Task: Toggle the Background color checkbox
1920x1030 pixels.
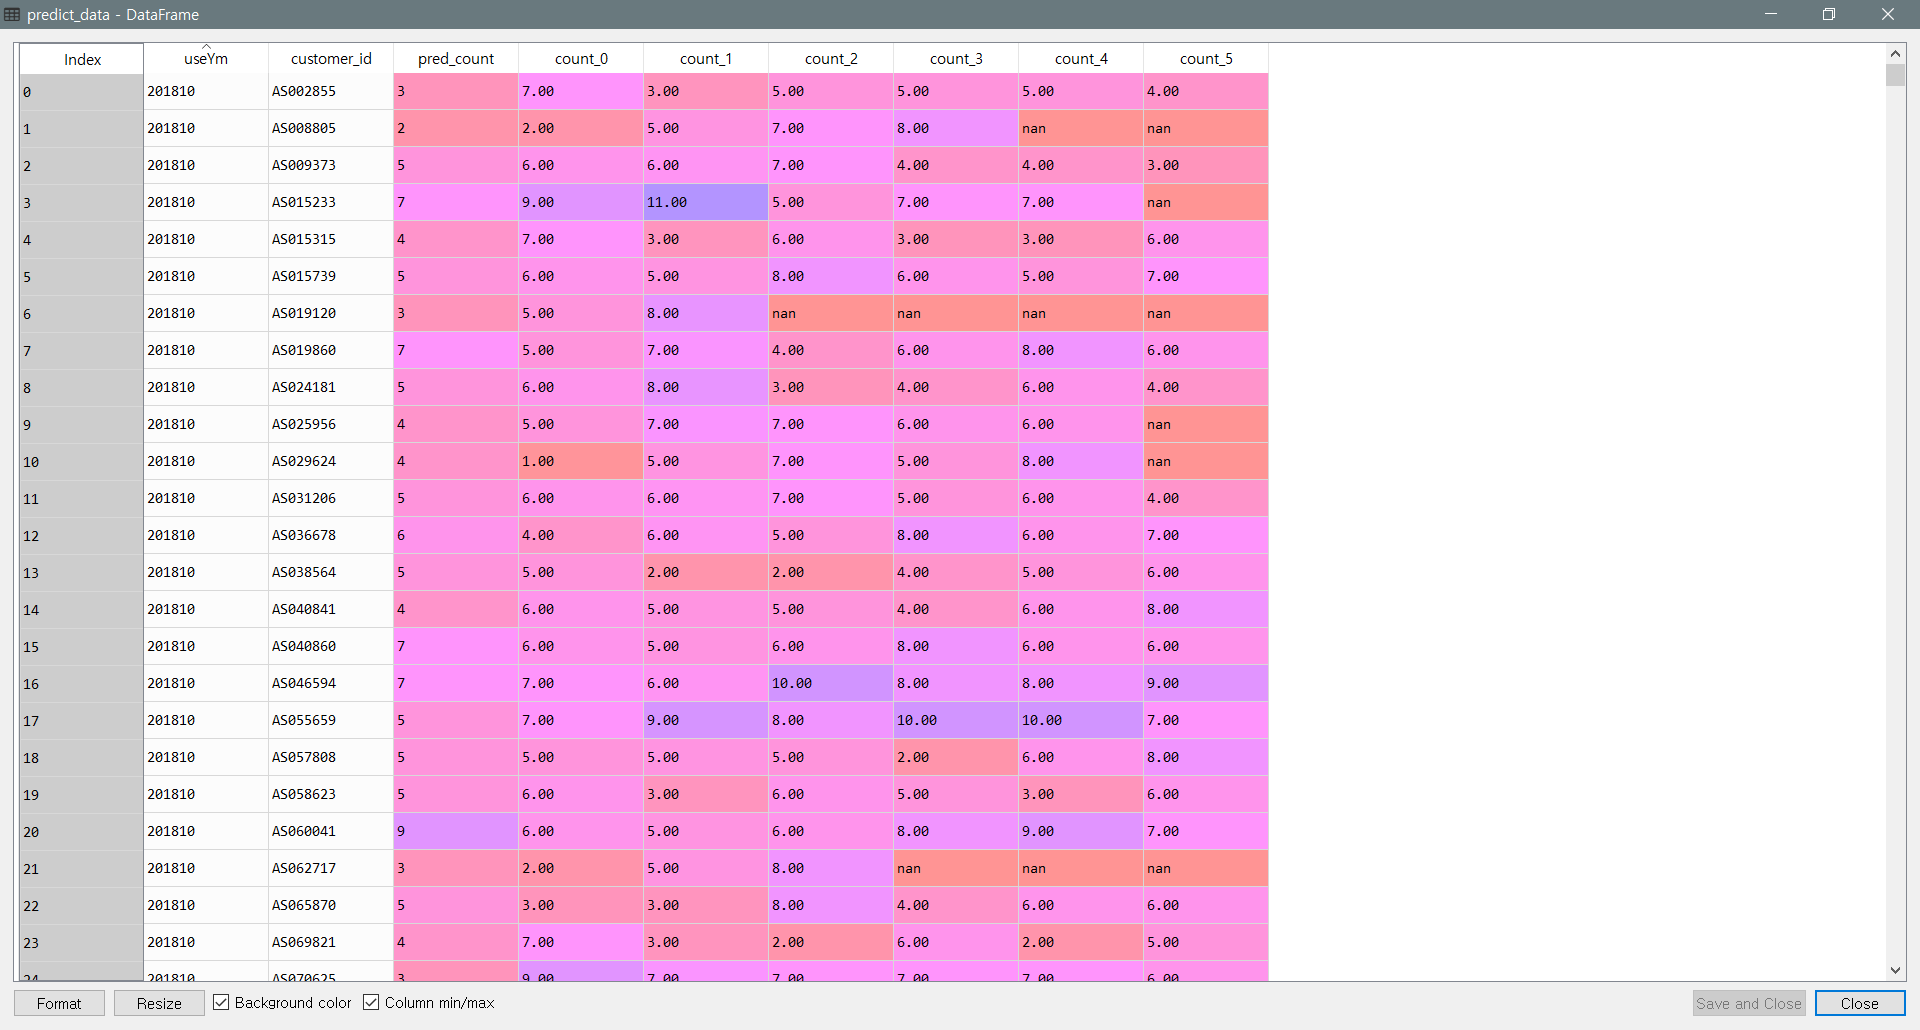Action: (x=221, y=1002)
